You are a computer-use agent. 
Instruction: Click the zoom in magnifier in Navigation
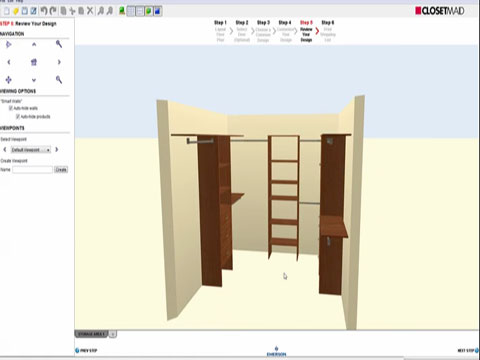(x=59, y=44)
